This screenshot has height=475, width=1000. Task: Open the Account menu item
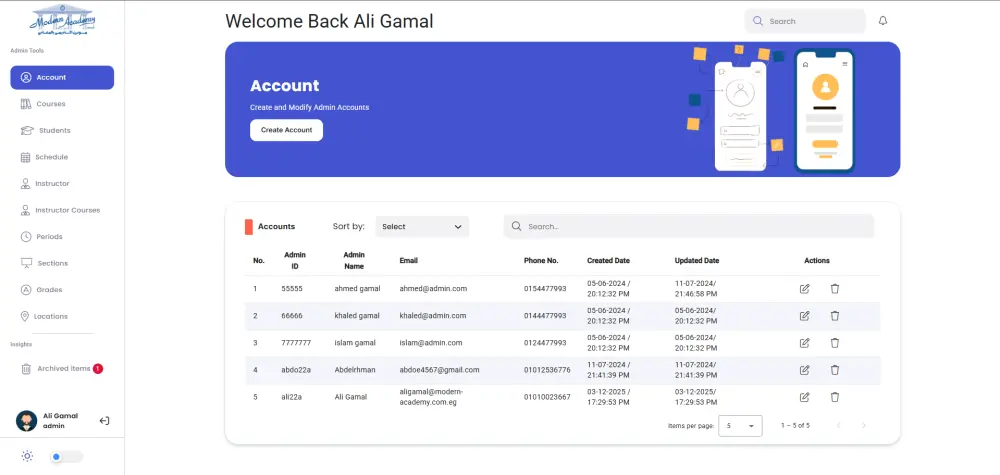[62, 77]
